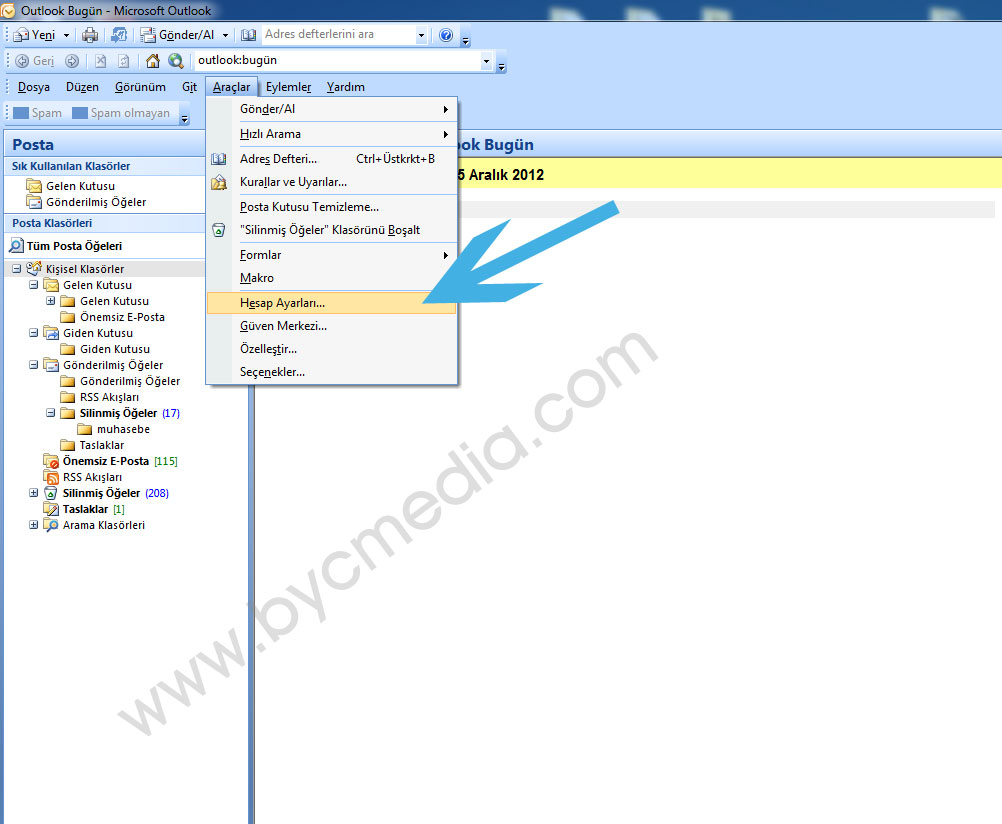Open the Dosya menu
The height and width of the screenshot is (824, 1002).
pos(34,87)
